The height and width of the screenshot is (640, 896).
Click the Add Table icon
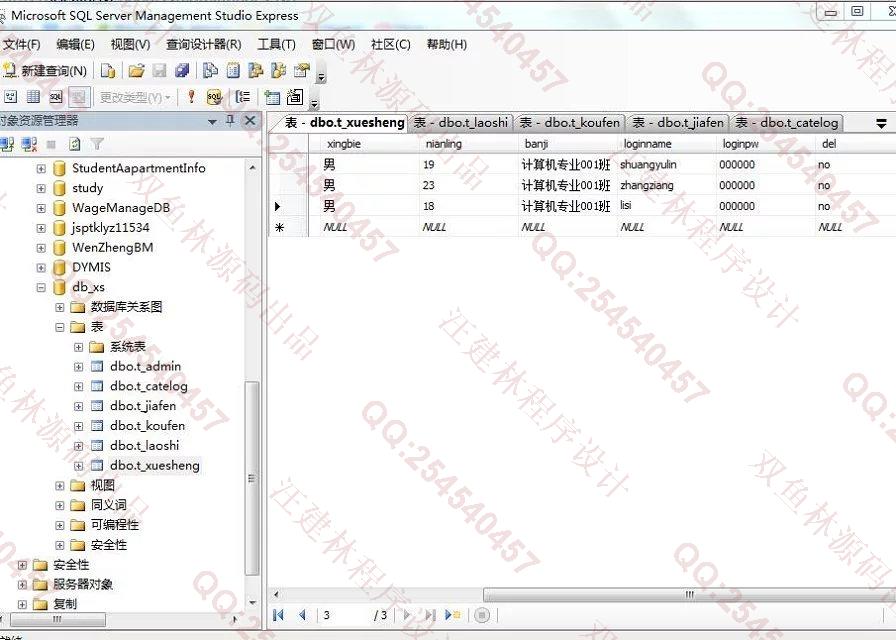pyautogui.click(x=272, y=97)
